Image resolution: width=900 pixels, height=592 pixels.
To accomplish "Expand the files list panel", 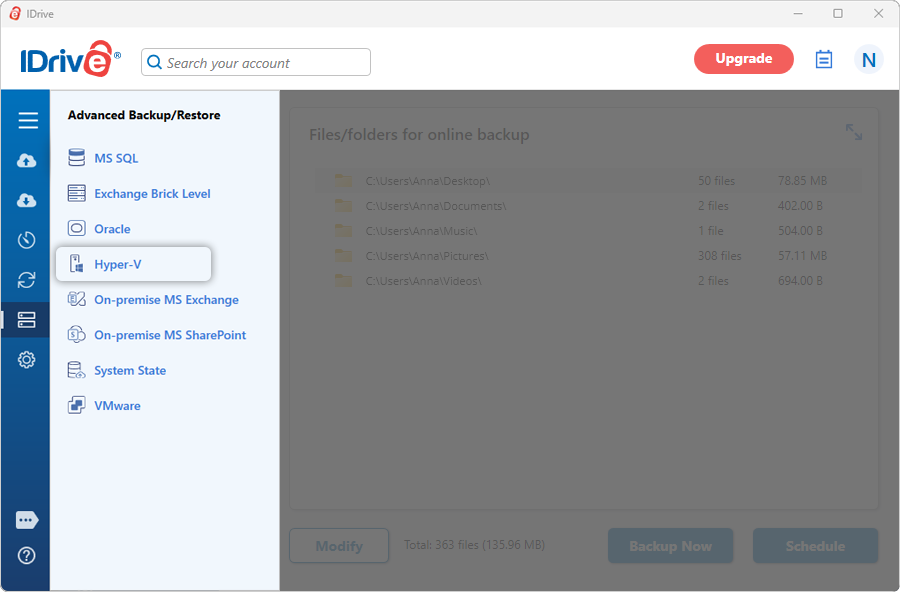I will pyautogui.click(x=853, y=132).
